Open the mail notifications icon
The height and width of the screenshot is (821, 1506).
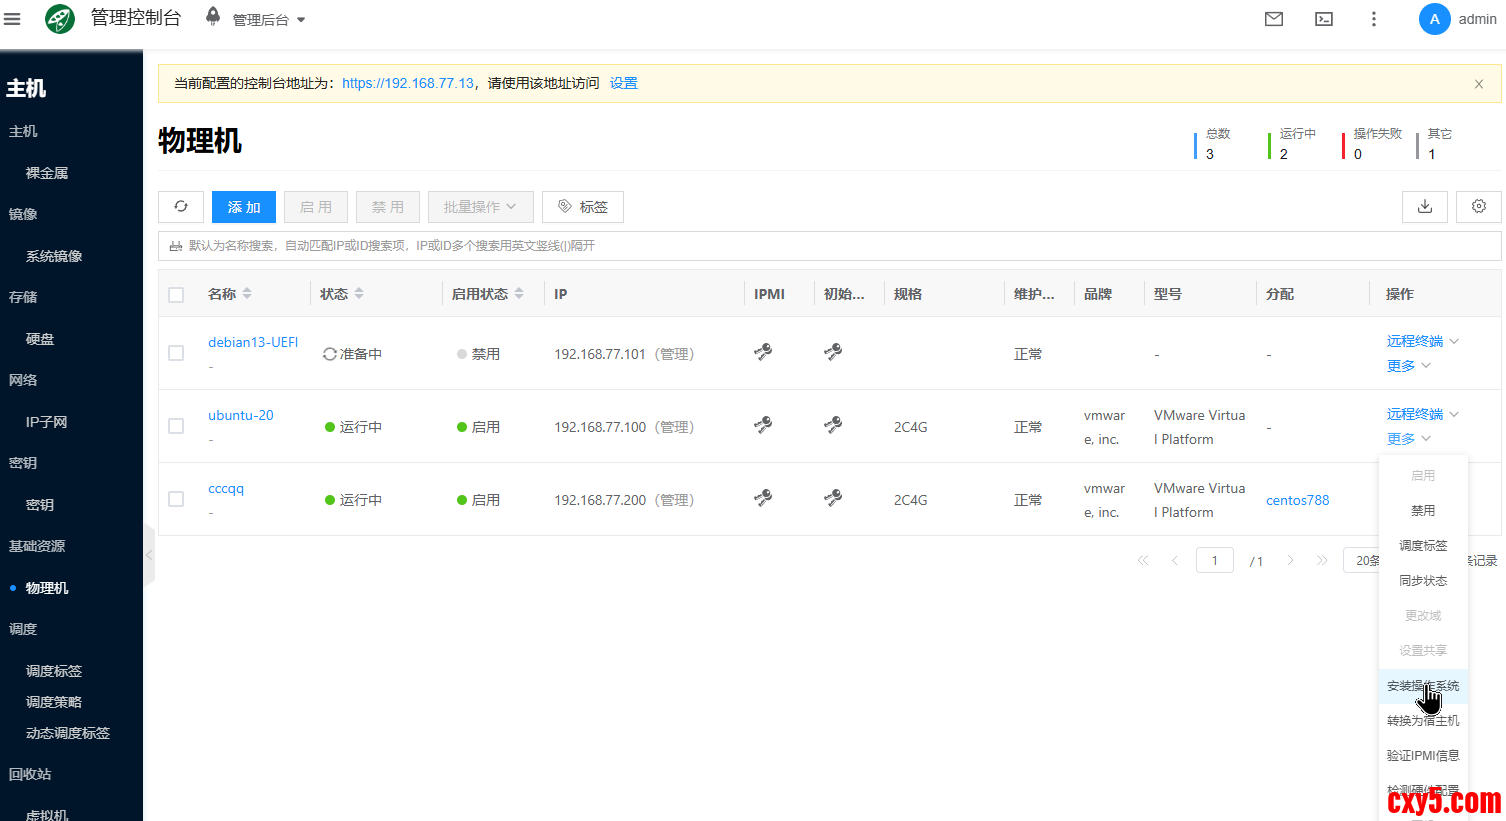pyautogui.click(x=1274, y=19)
